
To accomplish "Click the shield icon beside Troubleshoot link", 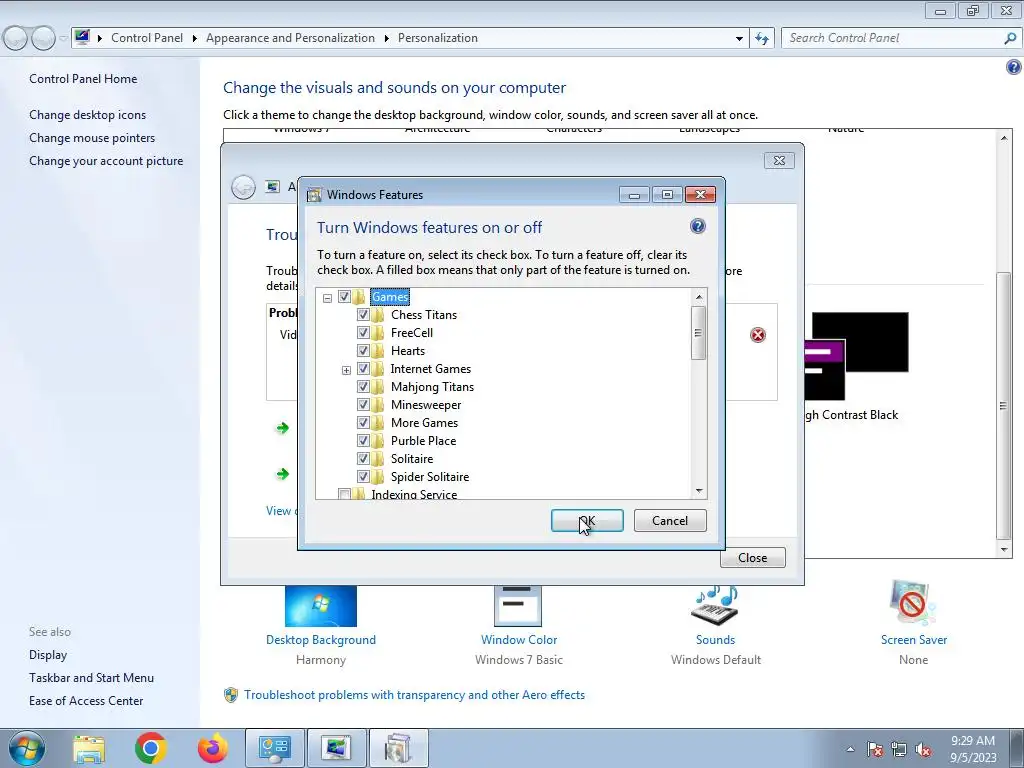I will point(231,695).
